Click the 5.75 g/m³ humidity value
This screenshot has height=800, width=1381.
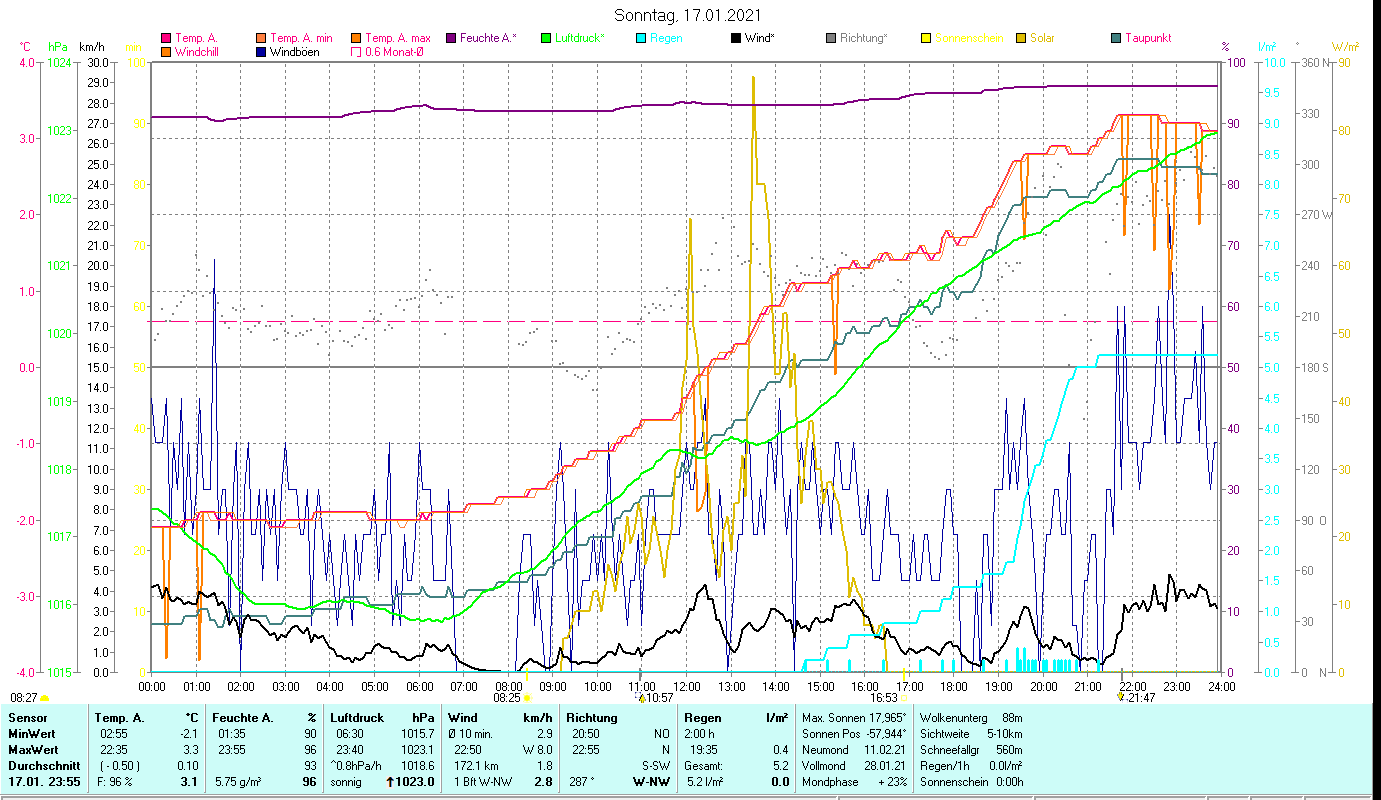click(x=239, y=782)
